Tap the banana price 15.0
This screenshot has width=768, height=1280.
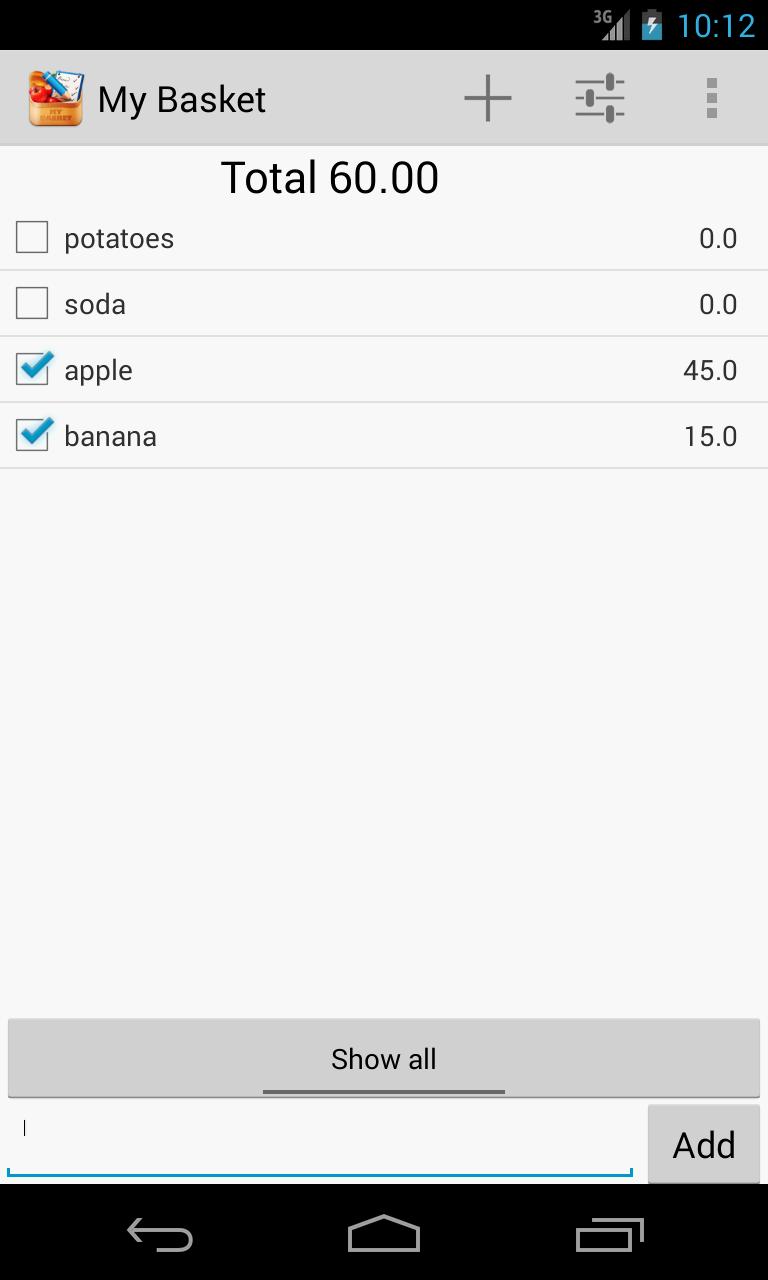[710, 437]
